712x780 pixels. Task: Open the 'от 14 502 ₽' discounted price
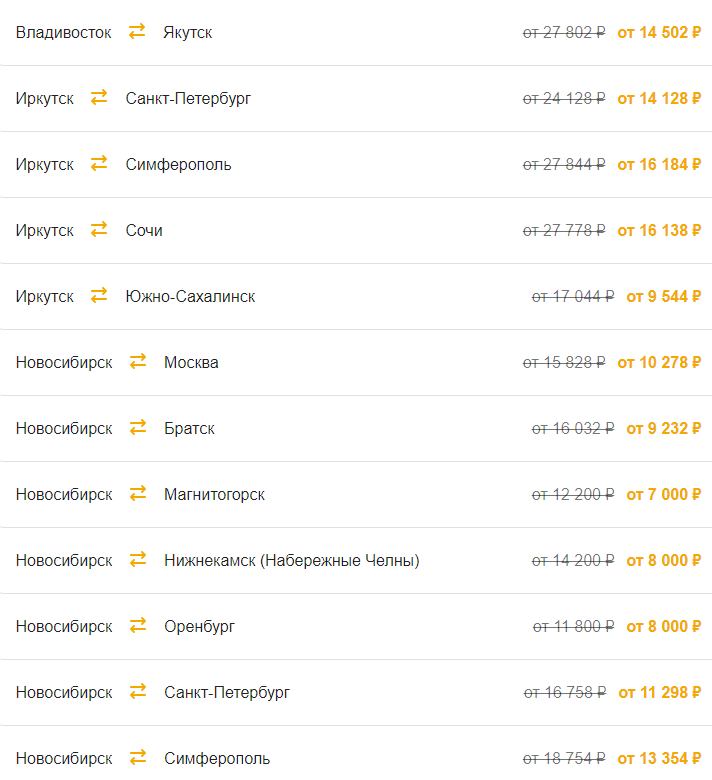click(x=659, y=32)
